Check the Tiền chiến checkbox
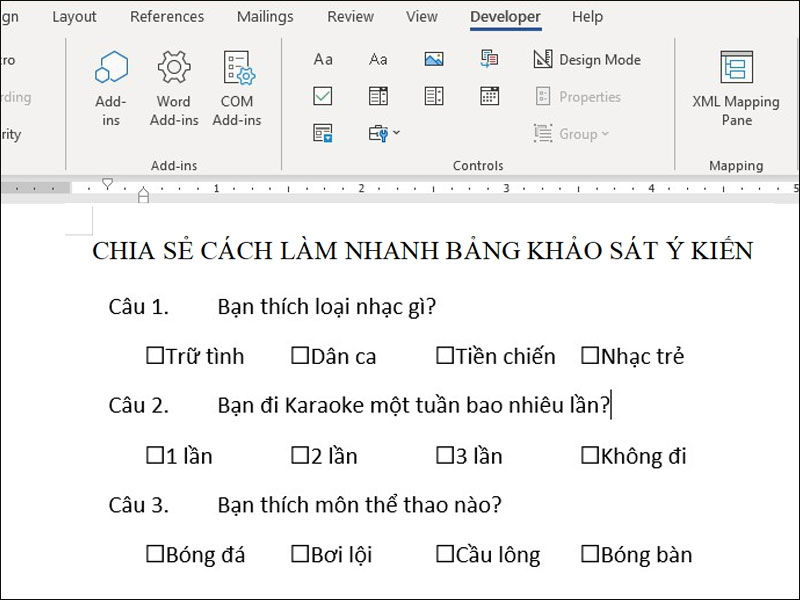 click(x=445, y=355)
